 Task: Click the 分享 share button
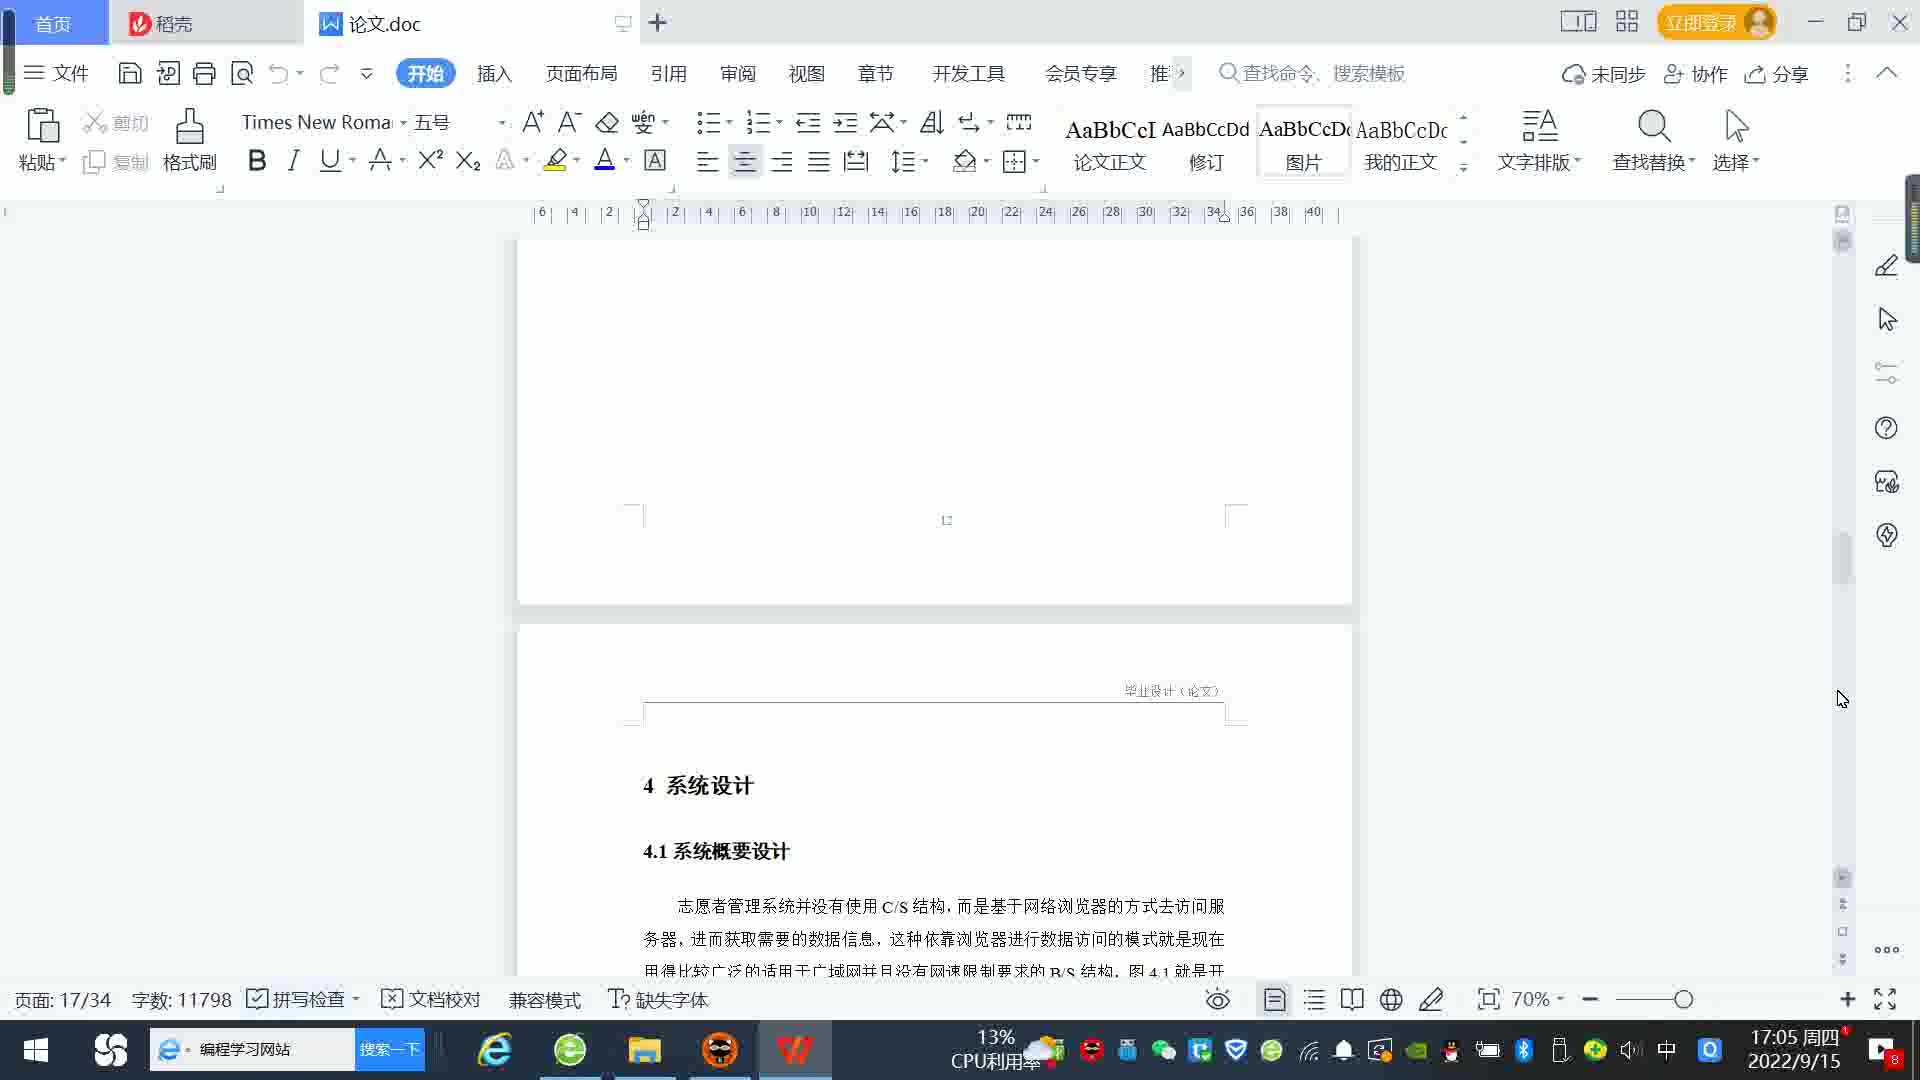click(x=1777, y=74)
